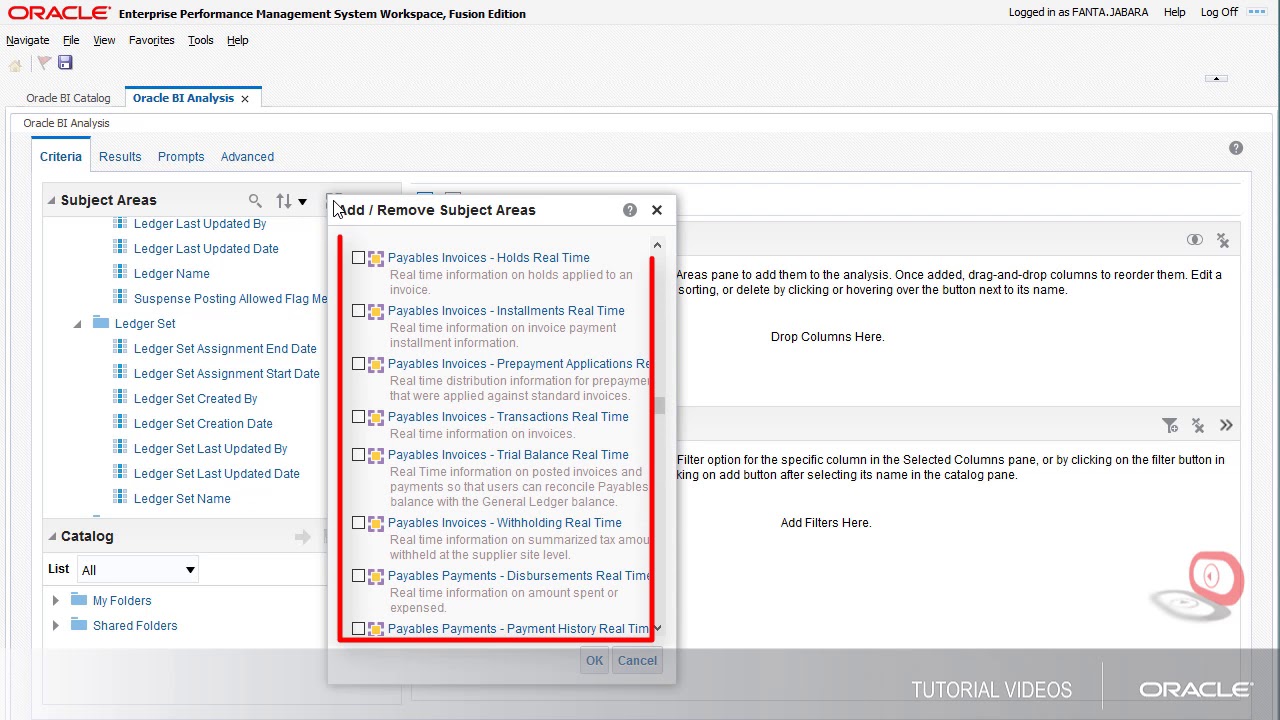Click the add filter funnel icon
Viewport: 1280px width, 720px height.
(x=1170, y=426)
